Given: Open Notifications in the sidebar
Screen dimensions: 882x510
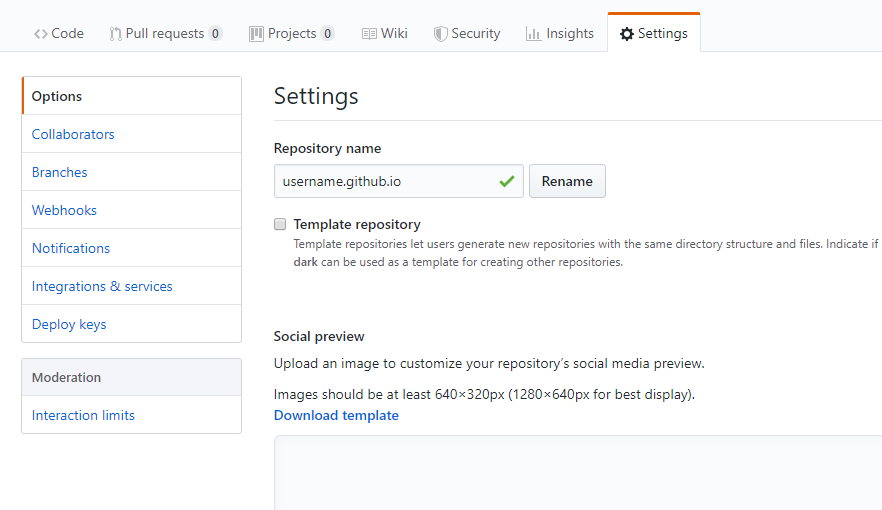Looking at the screenshot, I should (x=132, y=248).
